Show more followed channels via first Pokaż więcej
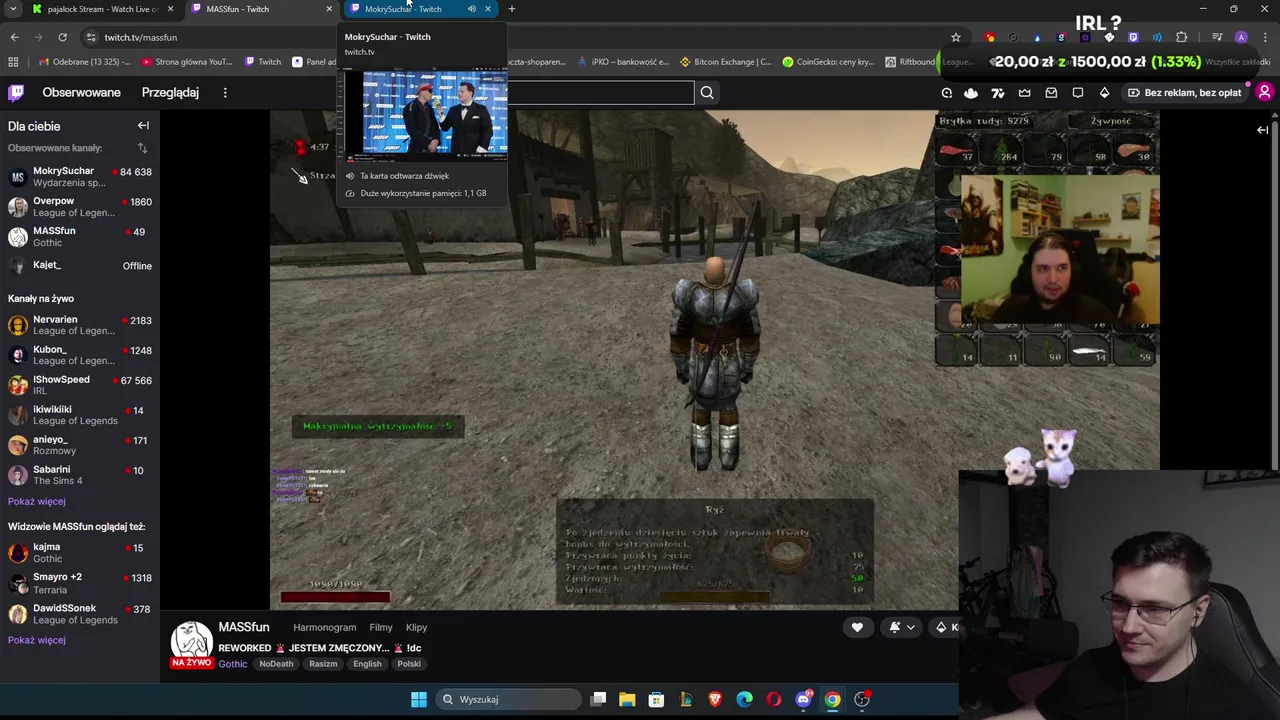Screen dimensions: 1280x720 pos(36,501)
